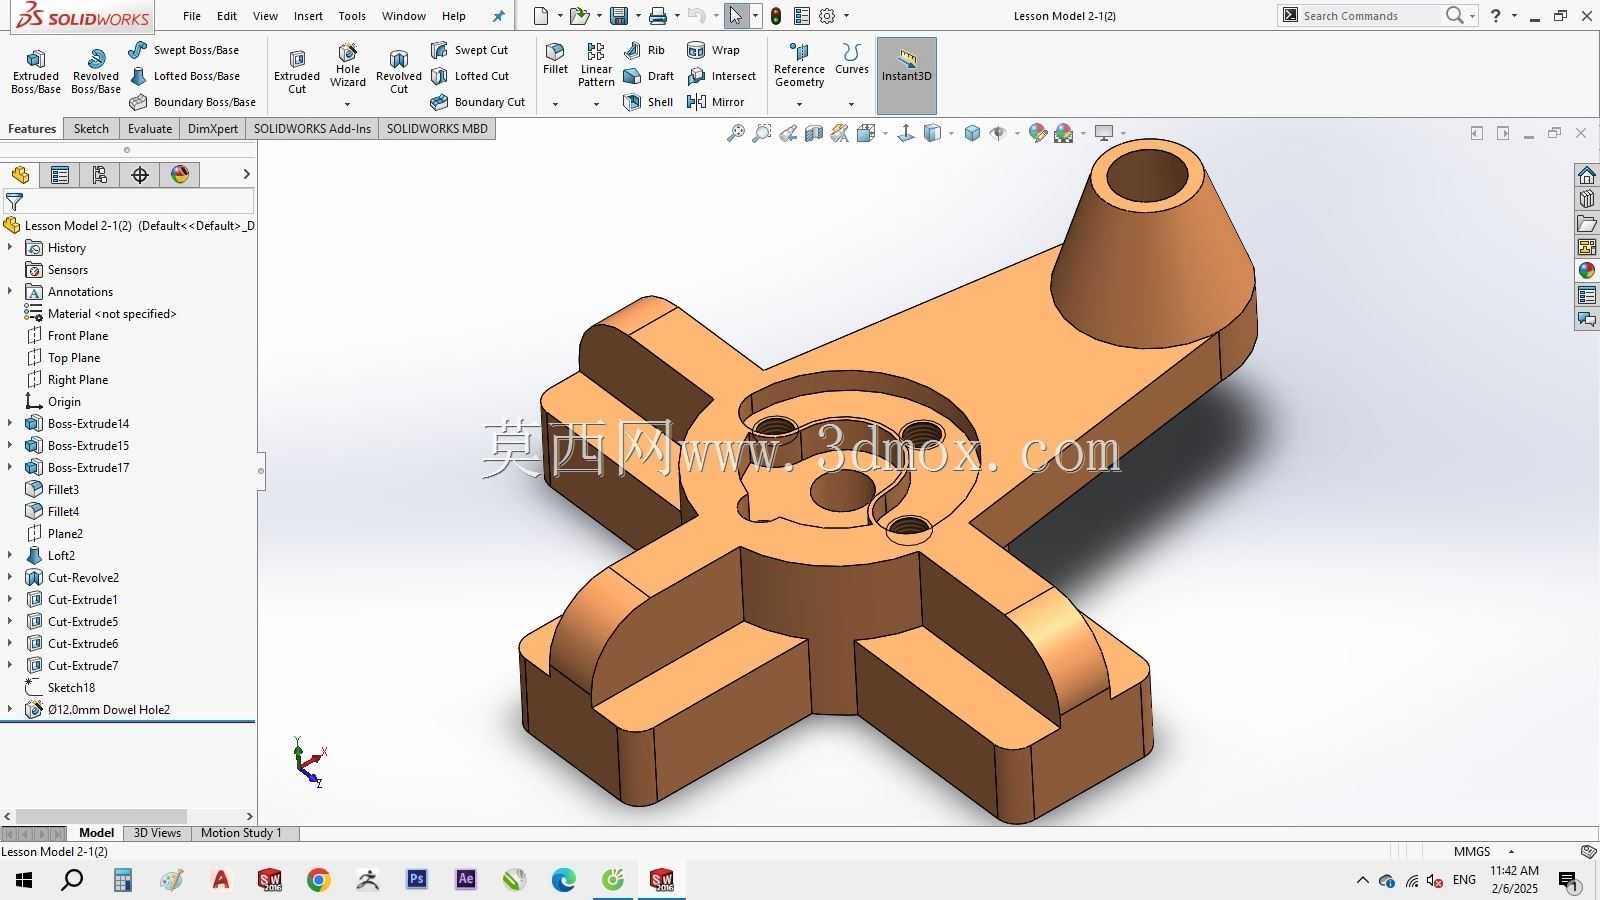Open the Fillet dropdown arrow
Image resolution: width=1600 pixels, height=900 pixels.
pos(555,104)
